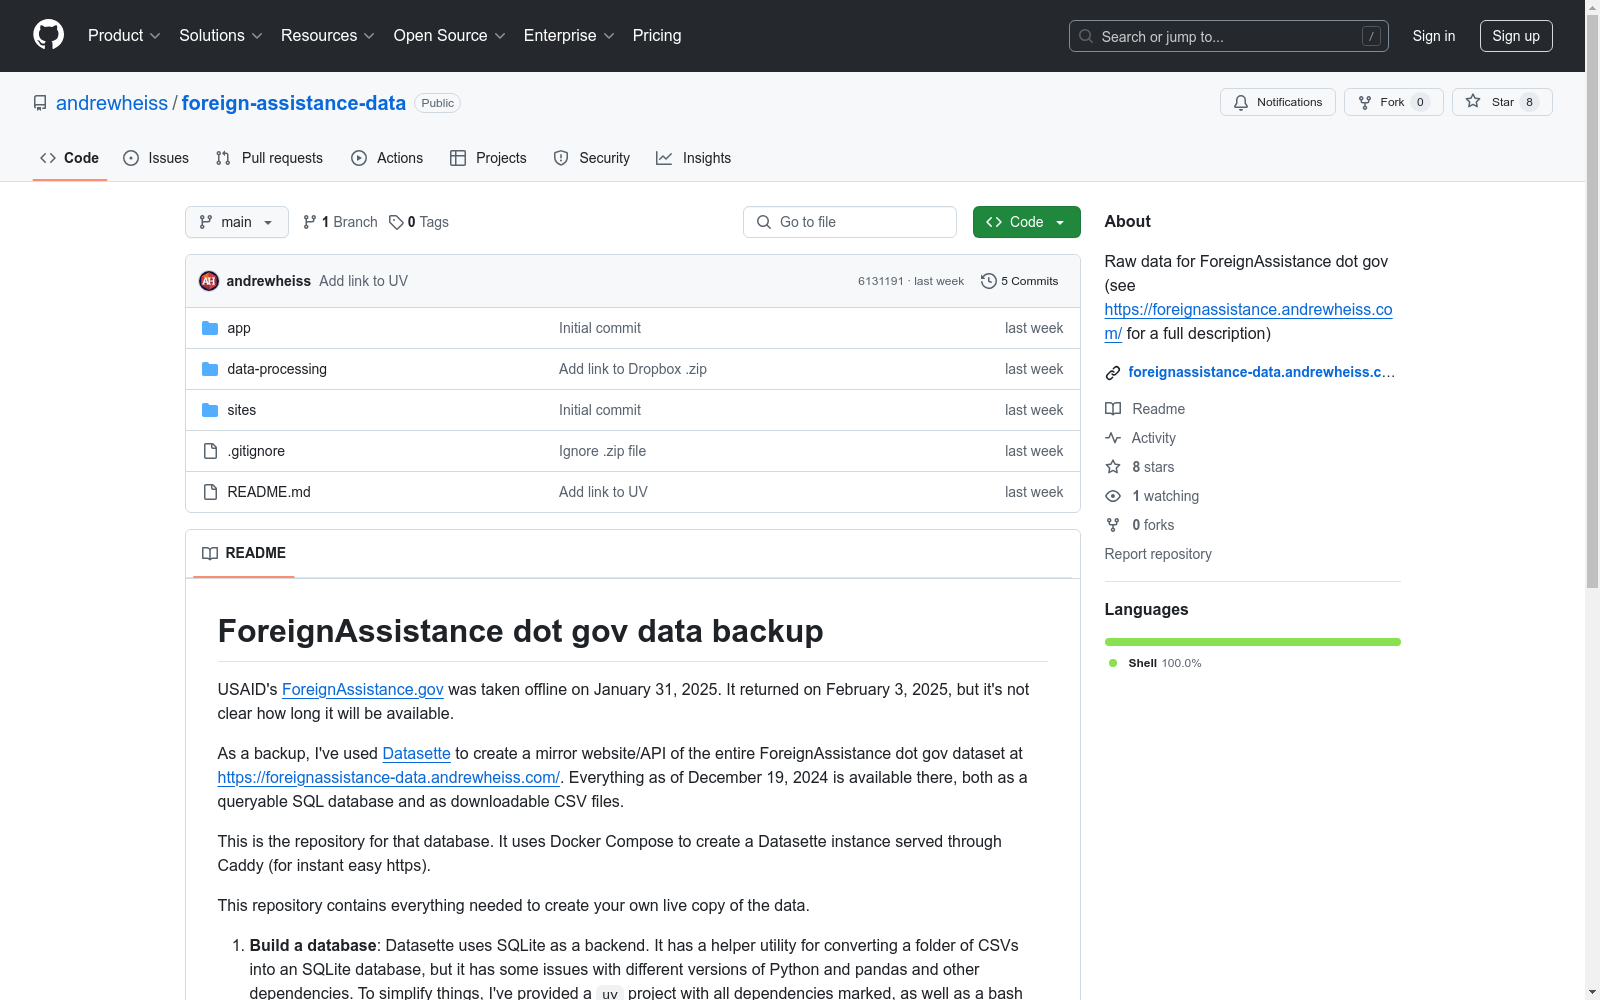The image size is (1600, 1000).
Task: Open the Solutions menu
Action: (221, 36)
